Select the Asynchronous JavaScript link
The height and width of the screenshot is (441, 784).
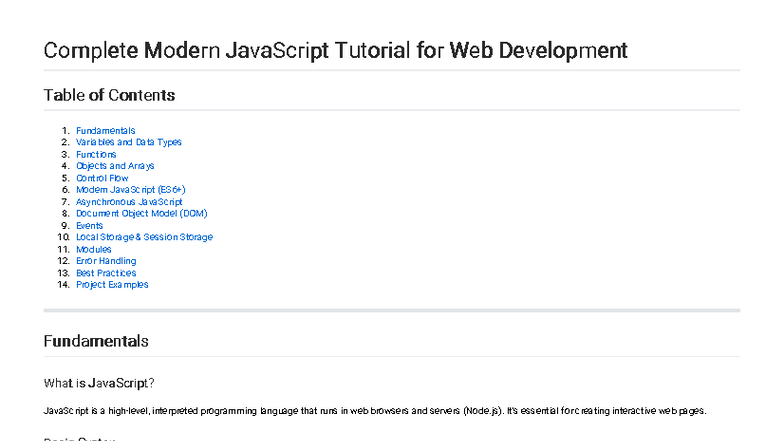[129, 202]
